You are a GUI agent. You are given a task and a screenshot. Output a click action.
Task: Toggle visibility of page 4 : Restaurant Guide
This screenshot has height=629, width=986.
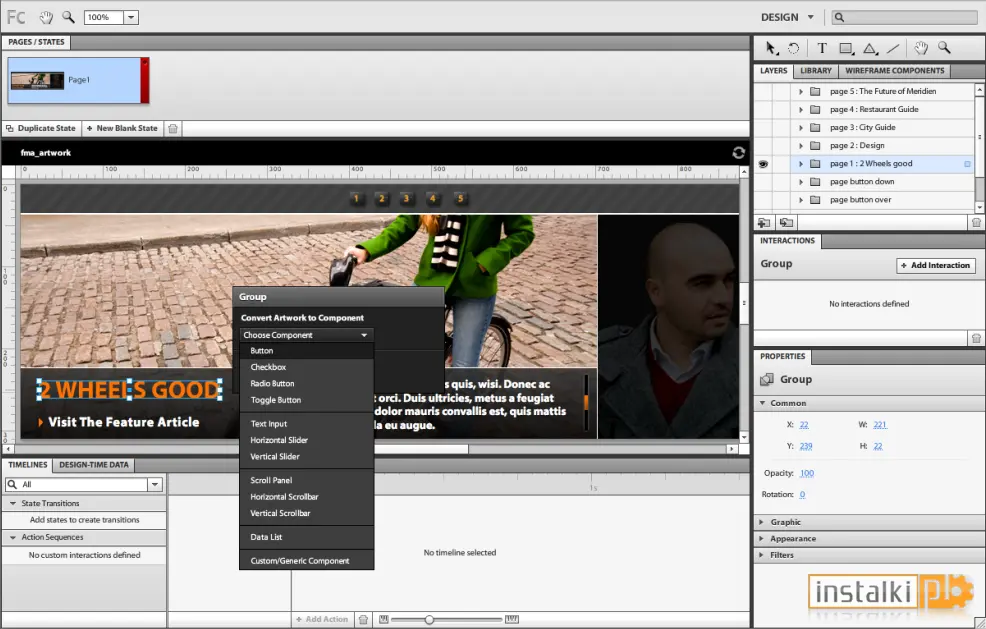pyautogui.click(x=763, y=109)
